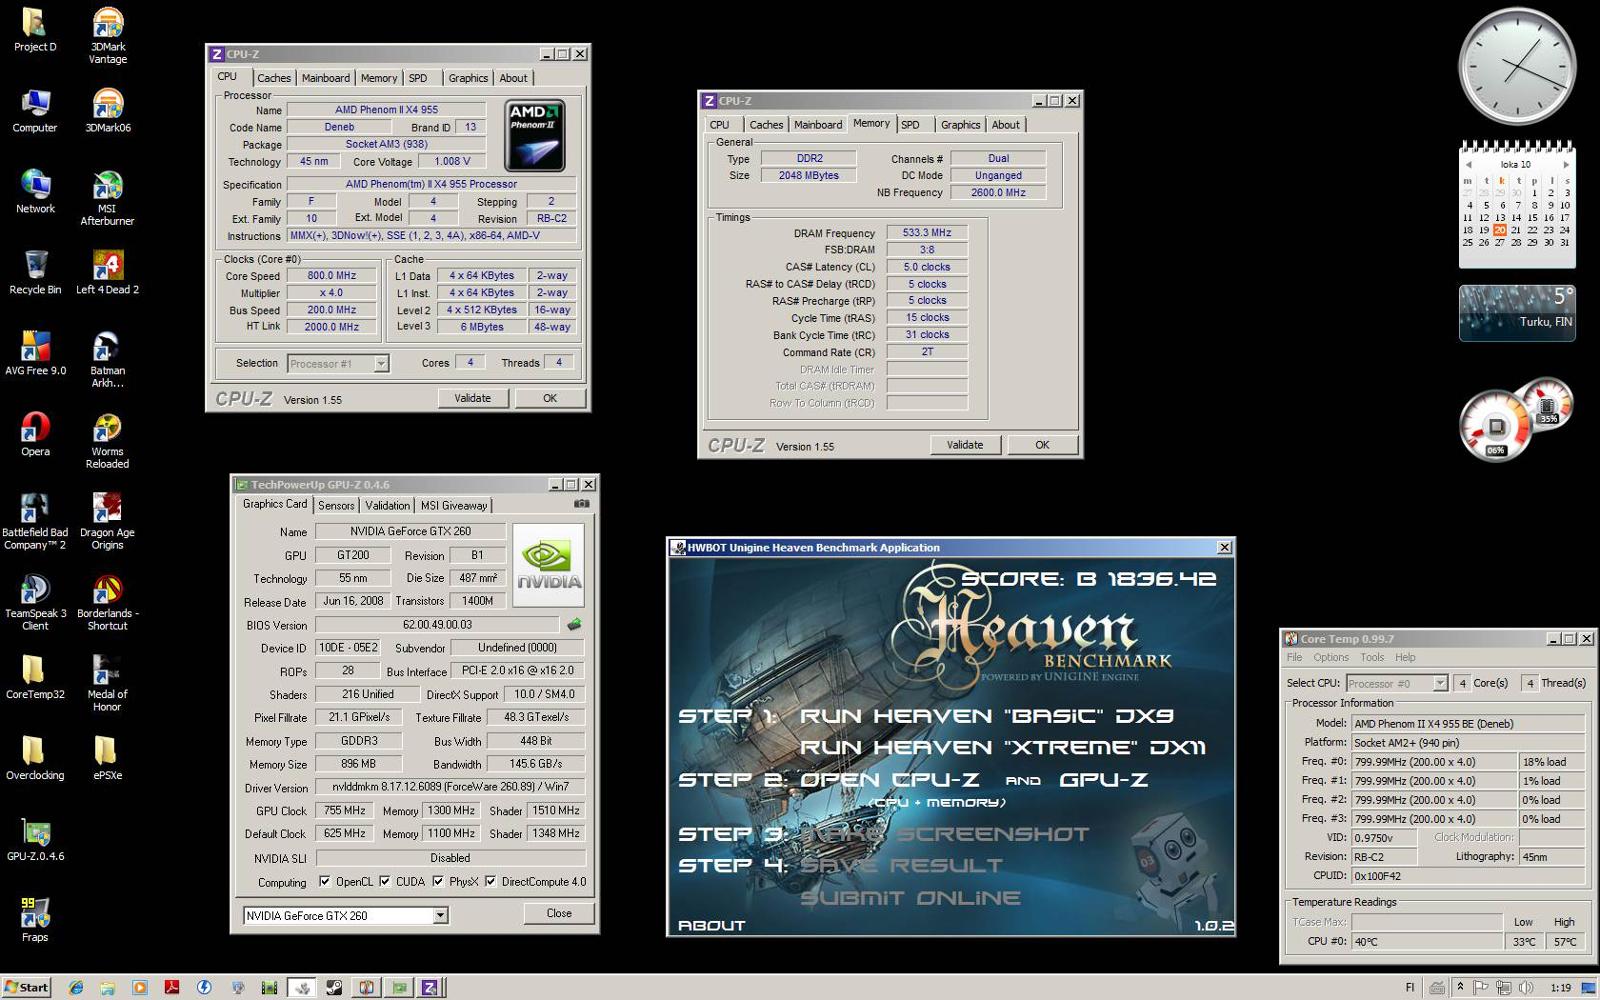Open the ePSXe folder icon
The width and height of the screenshot is (1600, 1000).
[x=107, y=758]
